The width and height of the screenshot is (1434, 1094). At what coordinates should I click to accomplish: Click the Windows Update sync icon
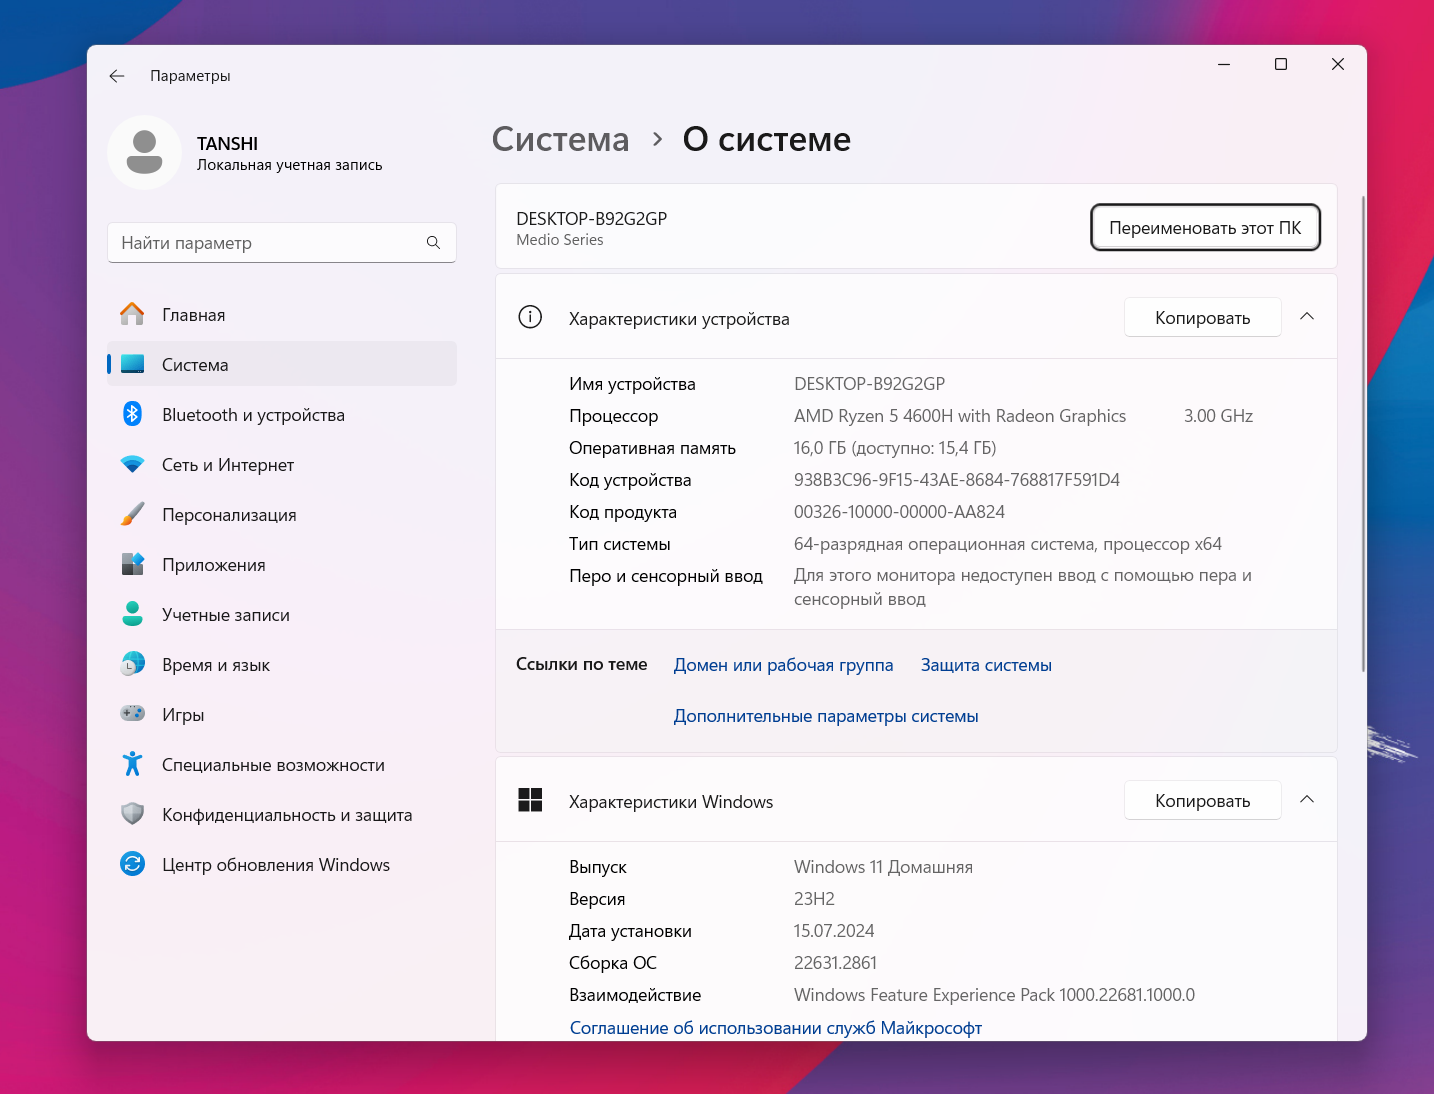click(x=132, y=864)
